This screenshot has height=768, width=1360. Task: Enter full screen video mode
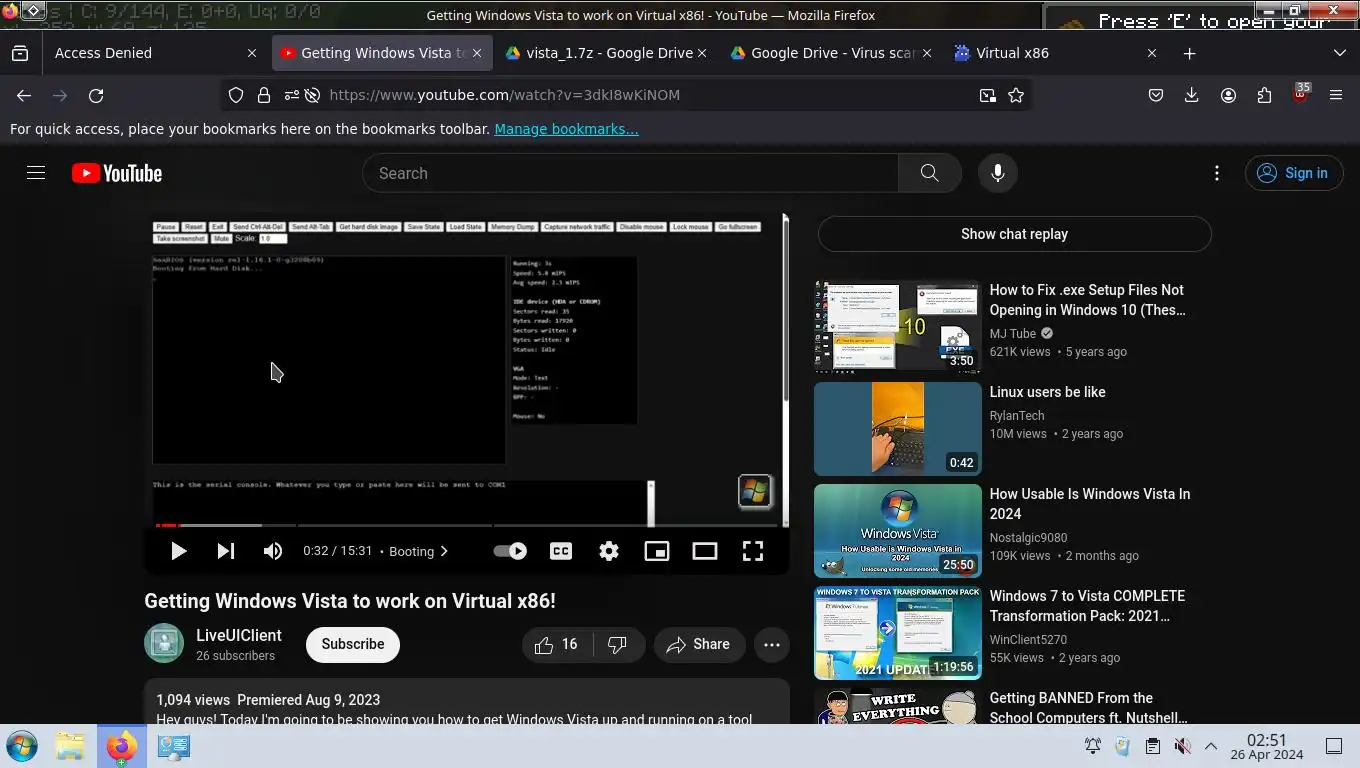(x=753, y=551)
